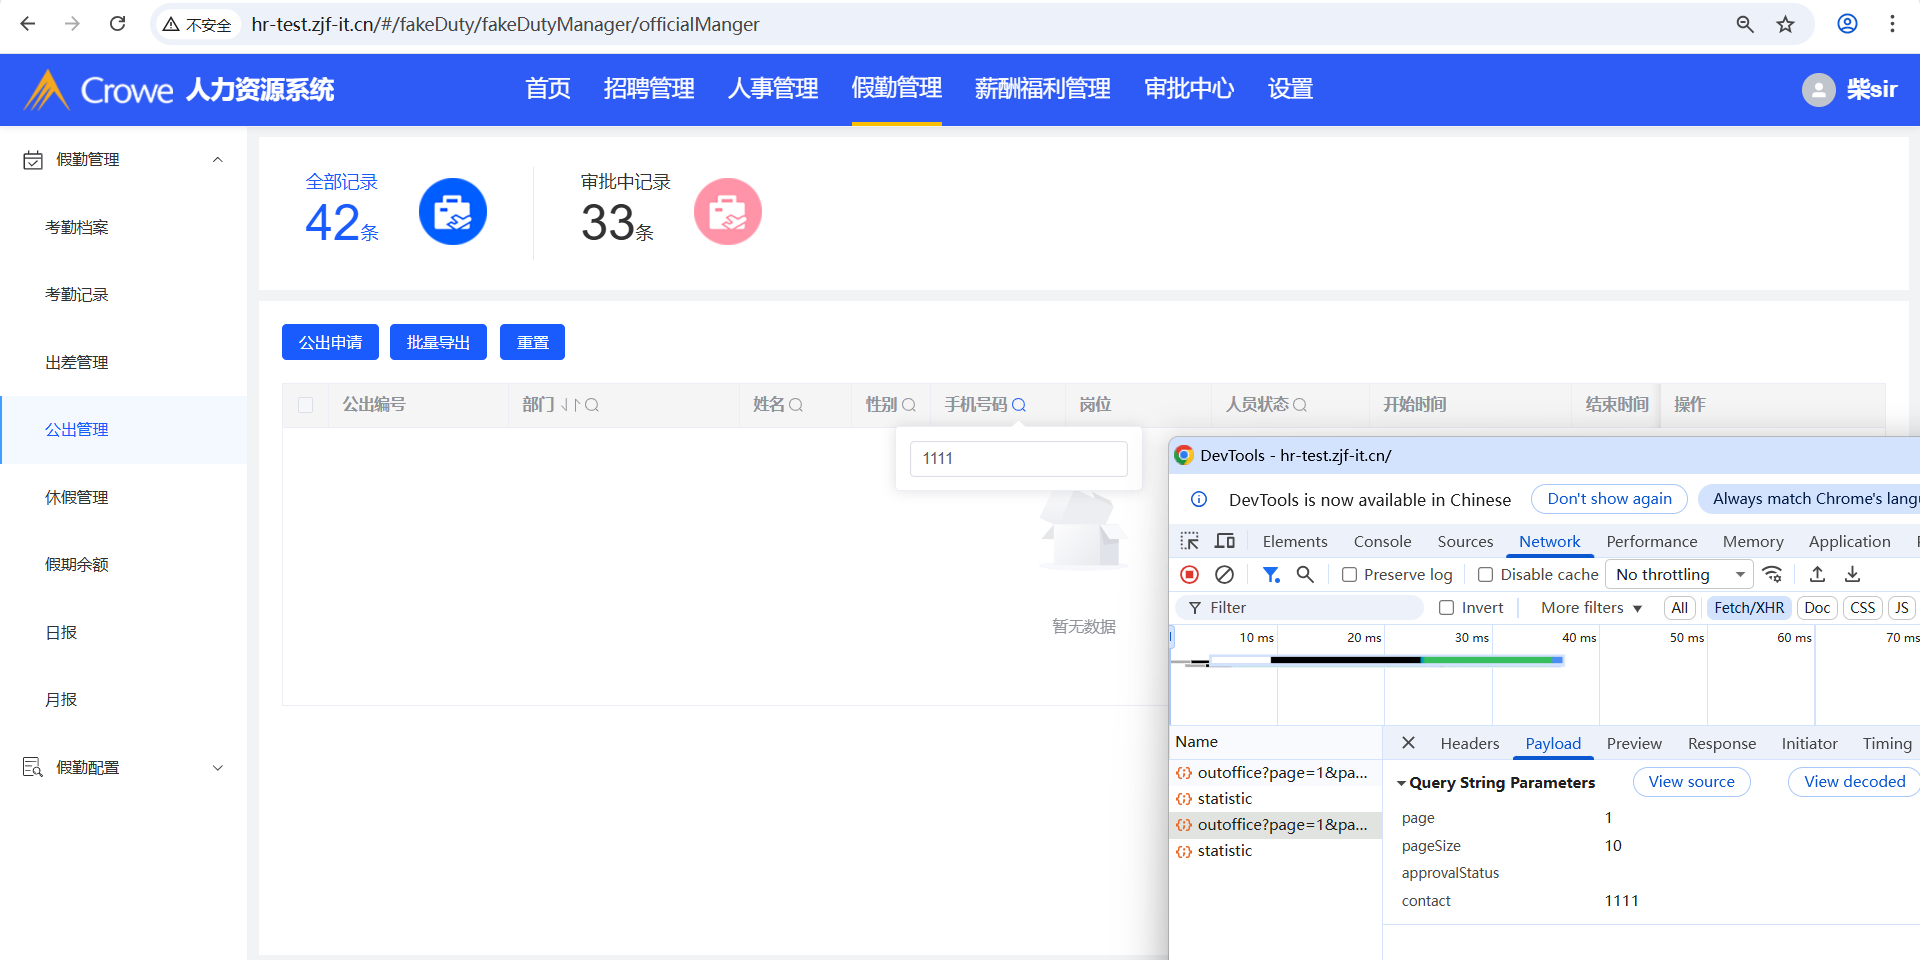1920x960 pixels.
Task: Click the Don't show again button
Action: coord(1610,499)
